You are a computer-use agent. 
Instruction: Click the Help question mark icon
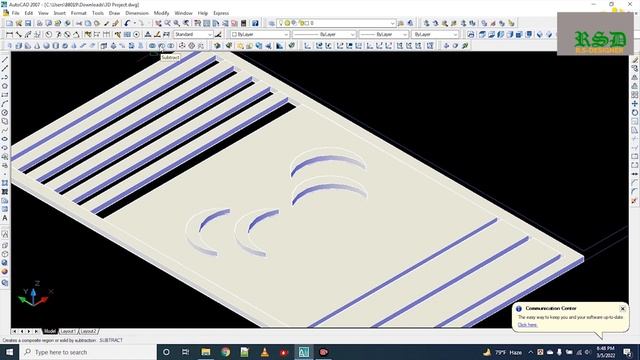255,23
